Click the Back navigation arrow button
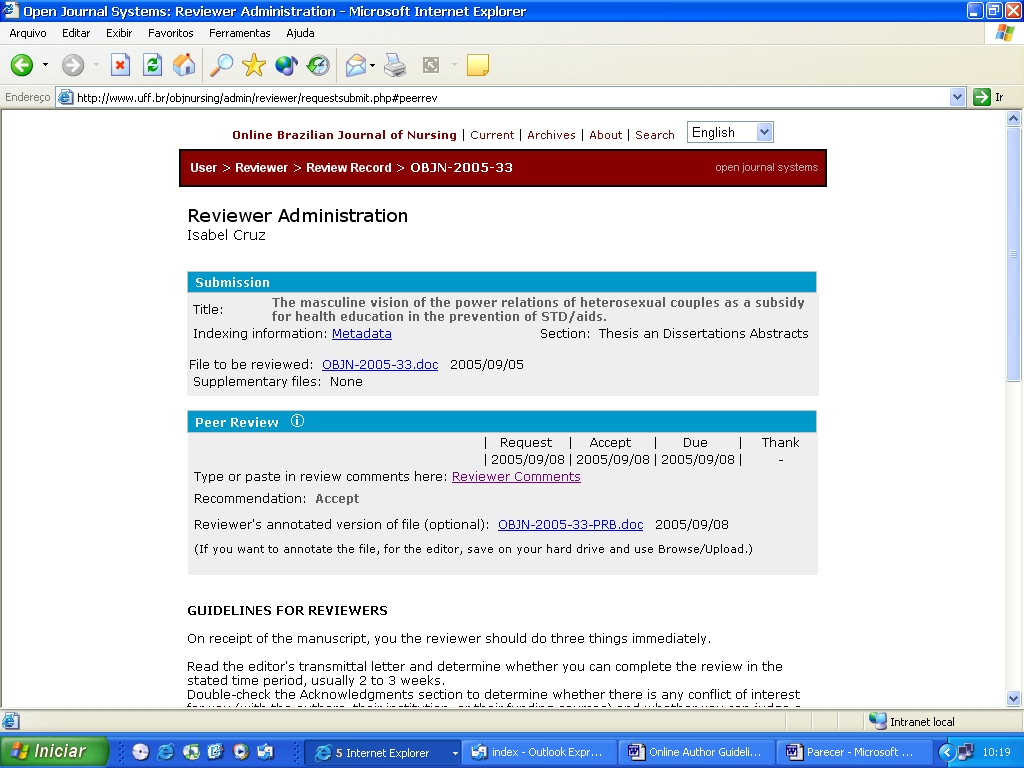The height and width of the screenshot is (768, 1024). (22, 66)
